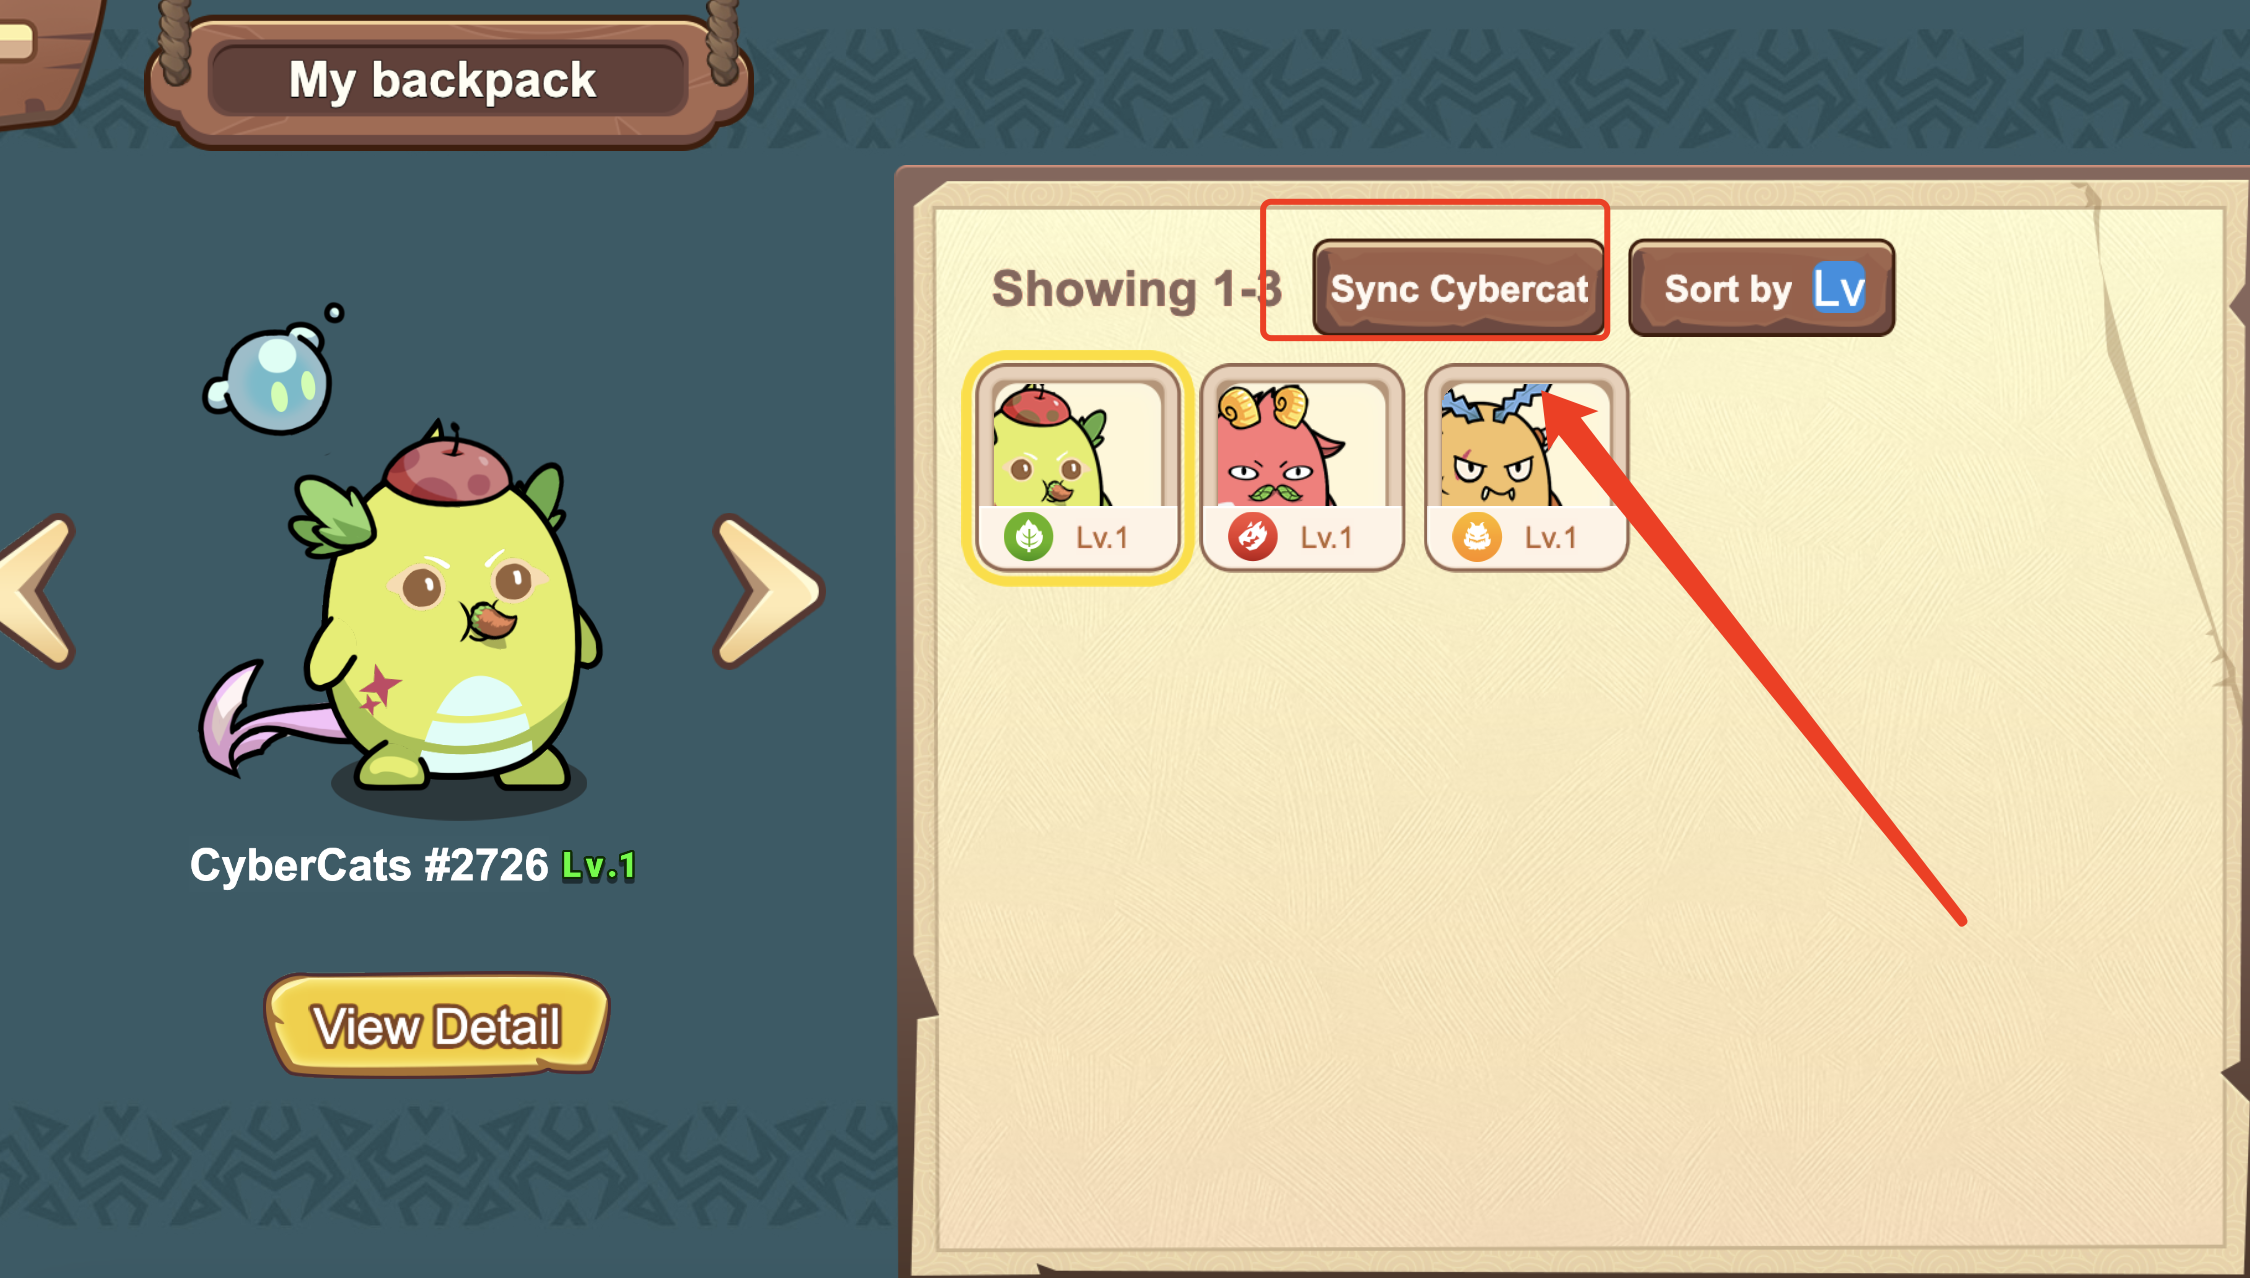Click the Sync Cybercat button
2250x1278 pixels.
1459,288
